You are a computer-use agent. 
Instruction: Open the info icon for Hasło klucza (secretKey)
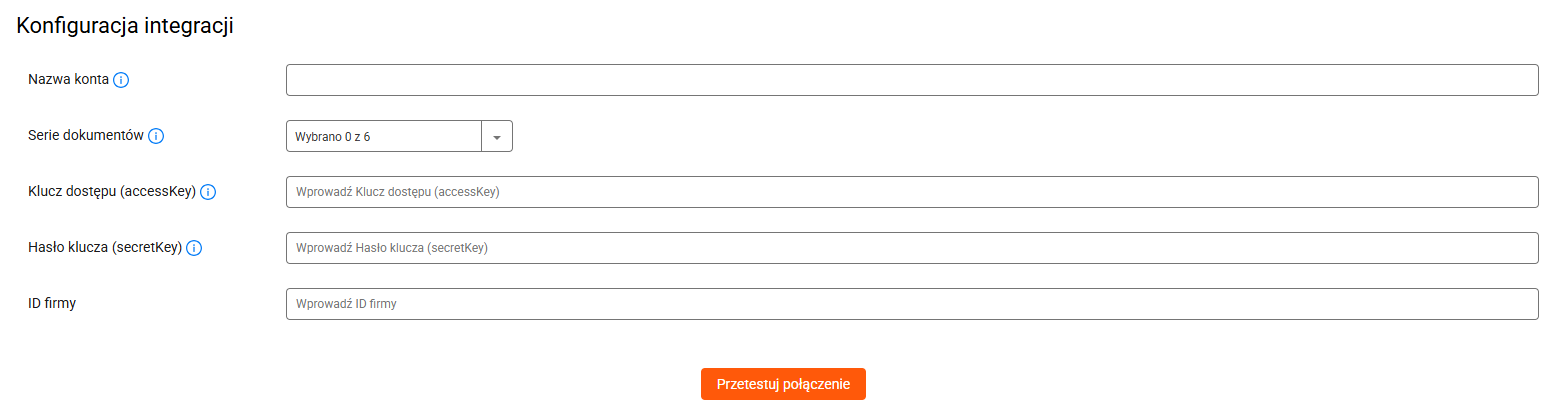[194, 248]
